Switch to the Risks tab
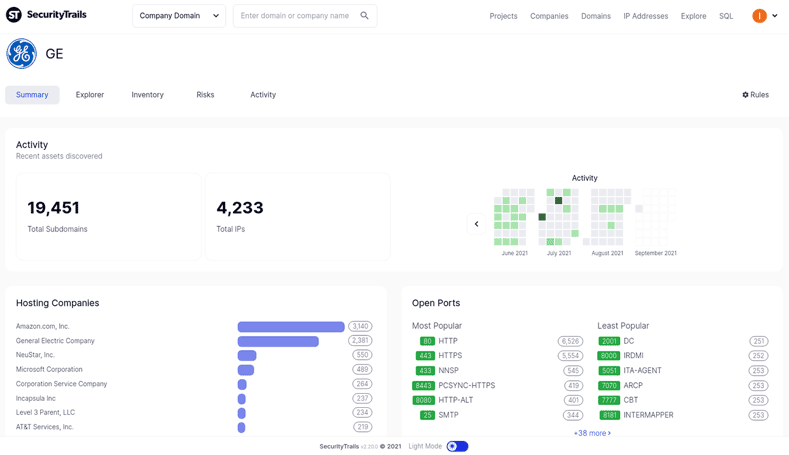789x455 pixels. pyautogui.click(x=205, y=95)
